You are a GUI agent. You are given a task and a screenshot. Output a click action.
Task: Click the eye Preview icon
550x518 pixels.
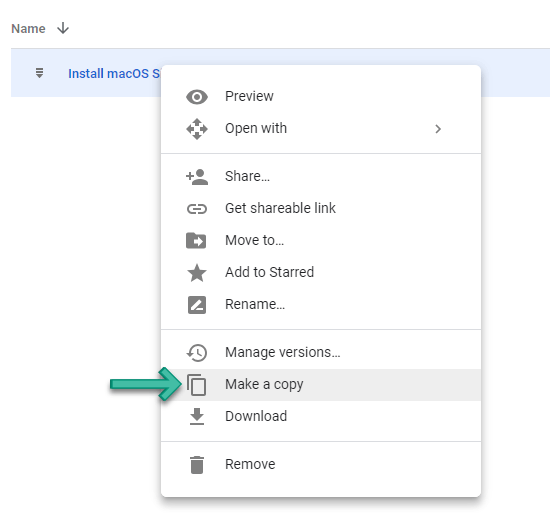click(197, 96)
